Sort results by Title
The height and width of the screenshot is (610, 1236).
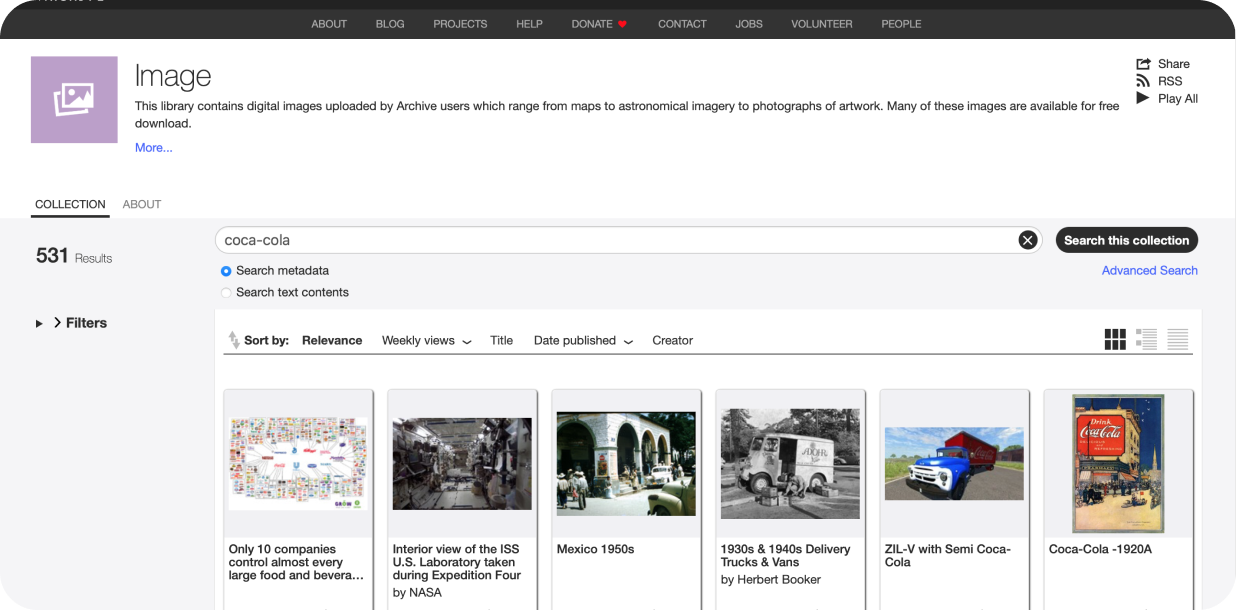(501, 341)
